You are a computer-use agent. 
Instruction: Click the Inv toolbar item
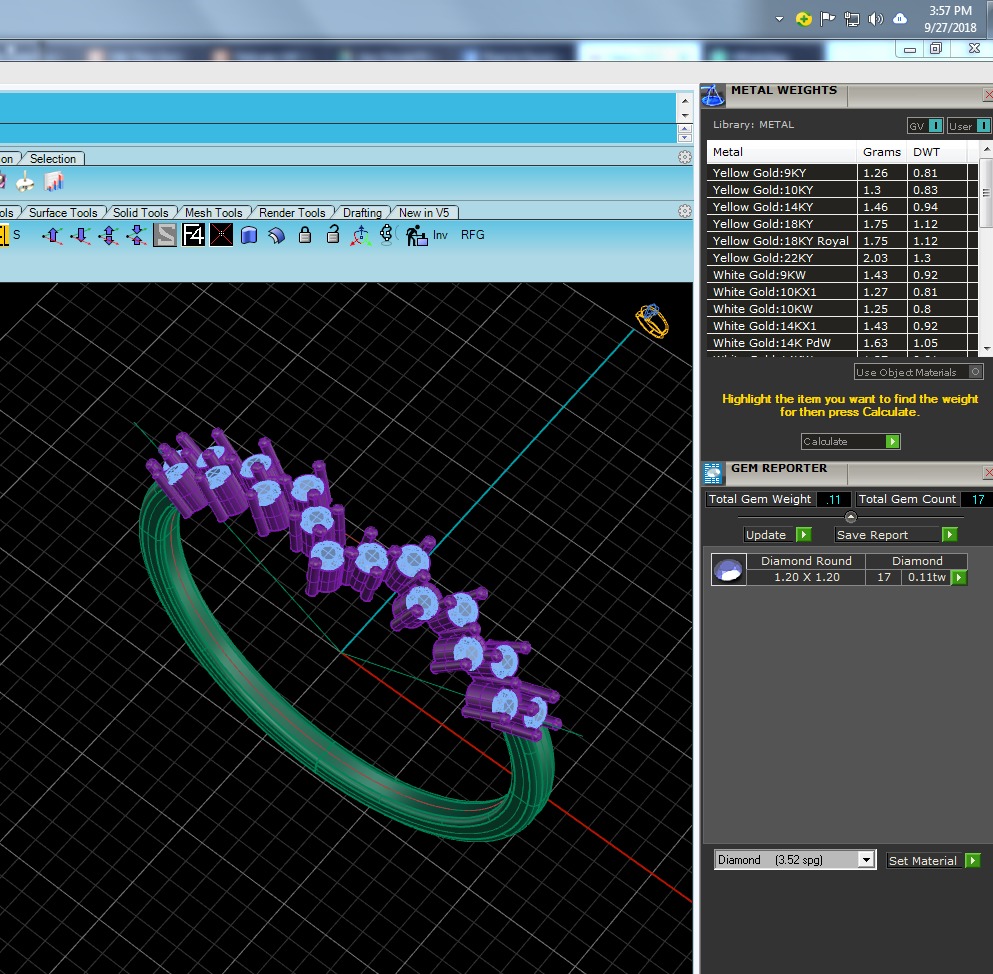click(x=440, y=235)
